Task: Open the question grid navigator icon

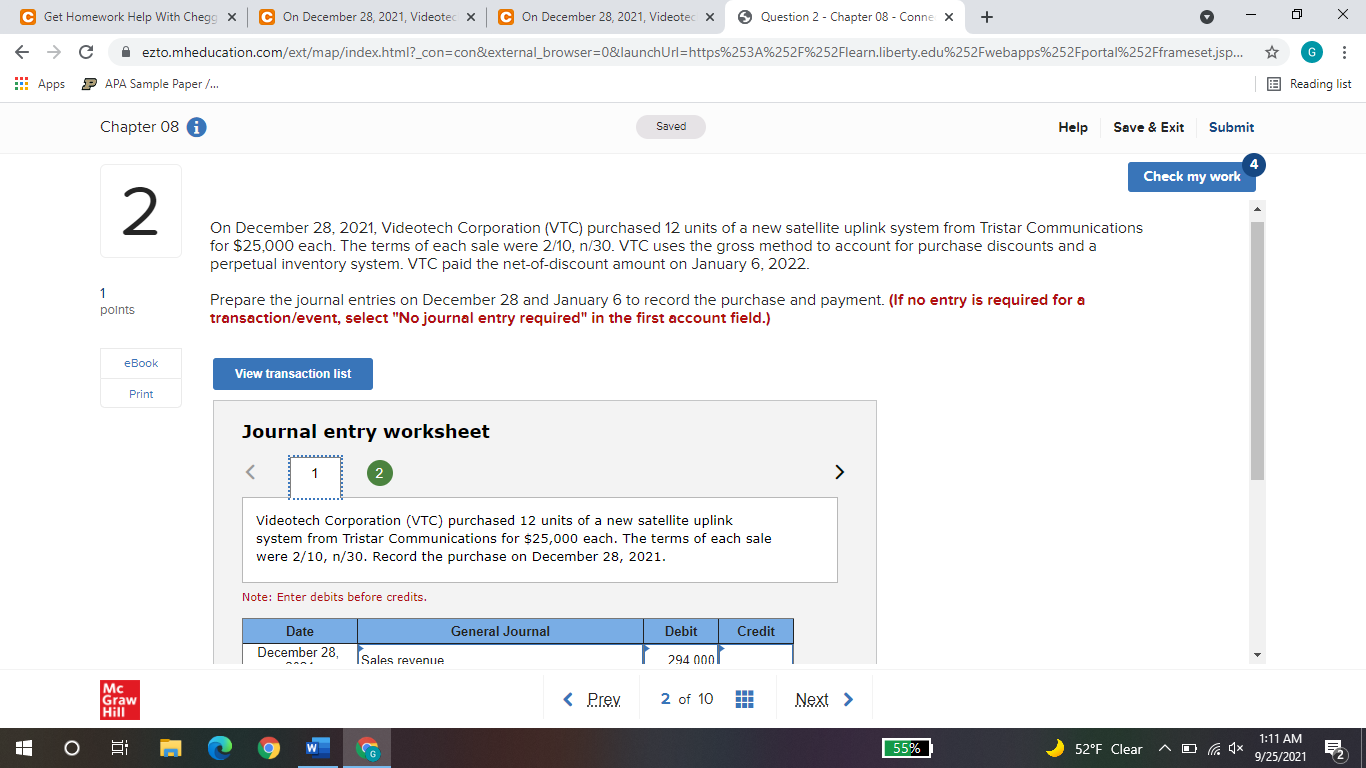Action: pyautogui.click(x=745, y=699)
